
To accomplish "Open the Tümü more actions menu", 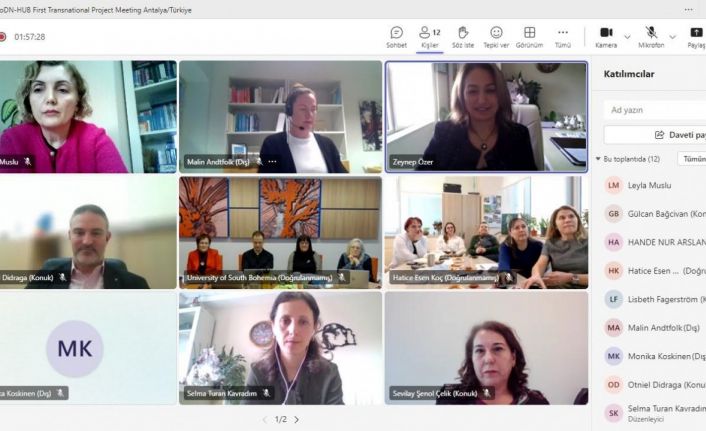I will pyautogui.click(x=563, y=37).
